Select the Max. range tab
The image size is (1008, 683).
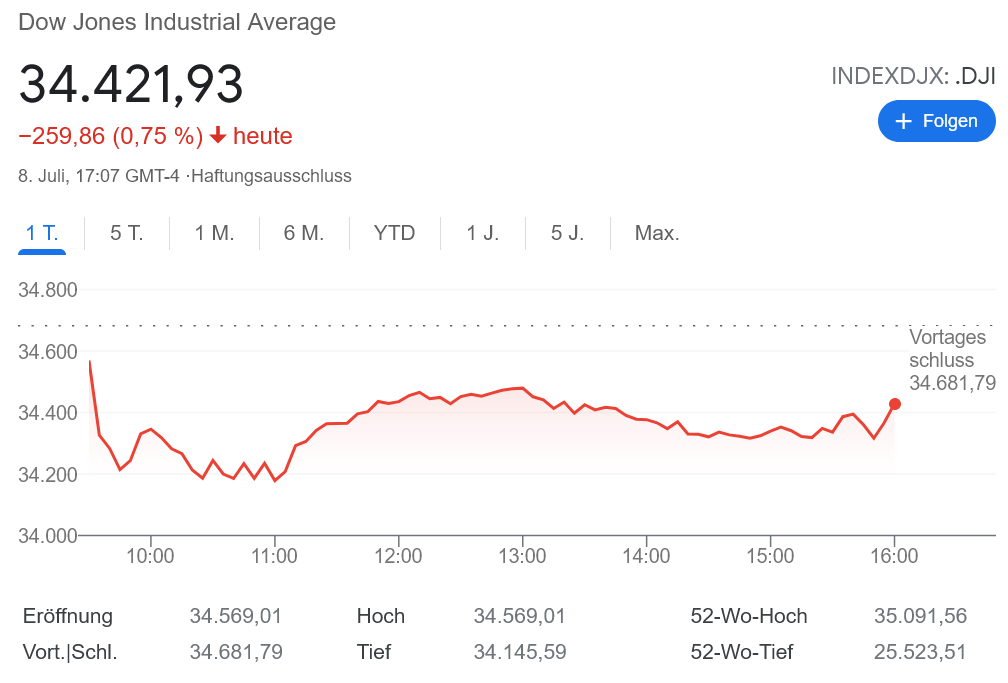pyautogui.click(x=657, y=233)
